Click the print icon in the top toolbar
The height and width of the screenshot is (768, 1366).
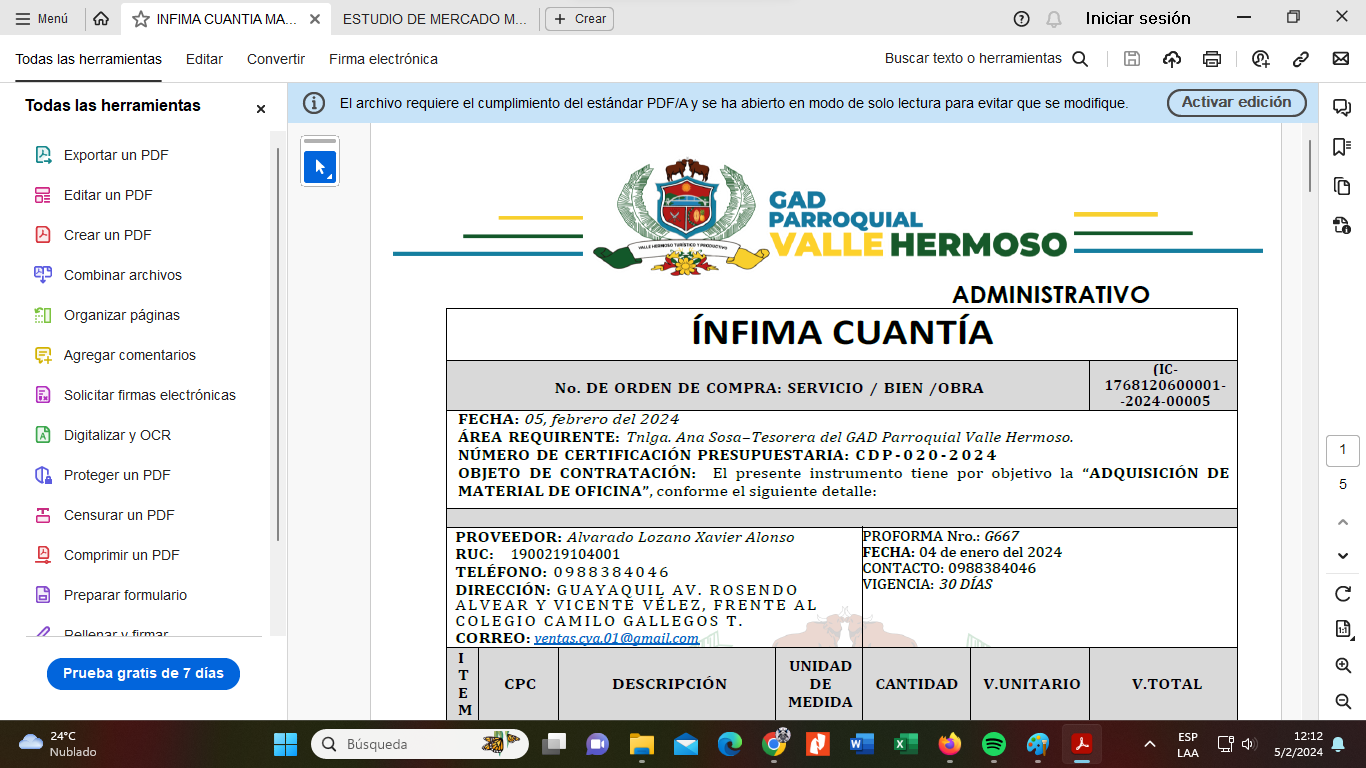pyautogui.click(x=1212, y=59)
